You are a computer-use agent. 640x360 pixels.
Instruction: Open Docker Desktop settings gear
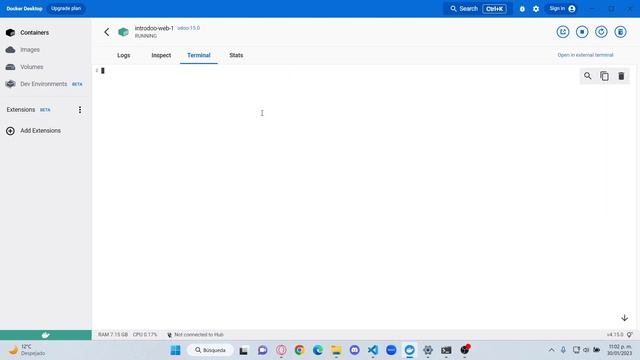[536, 9]
